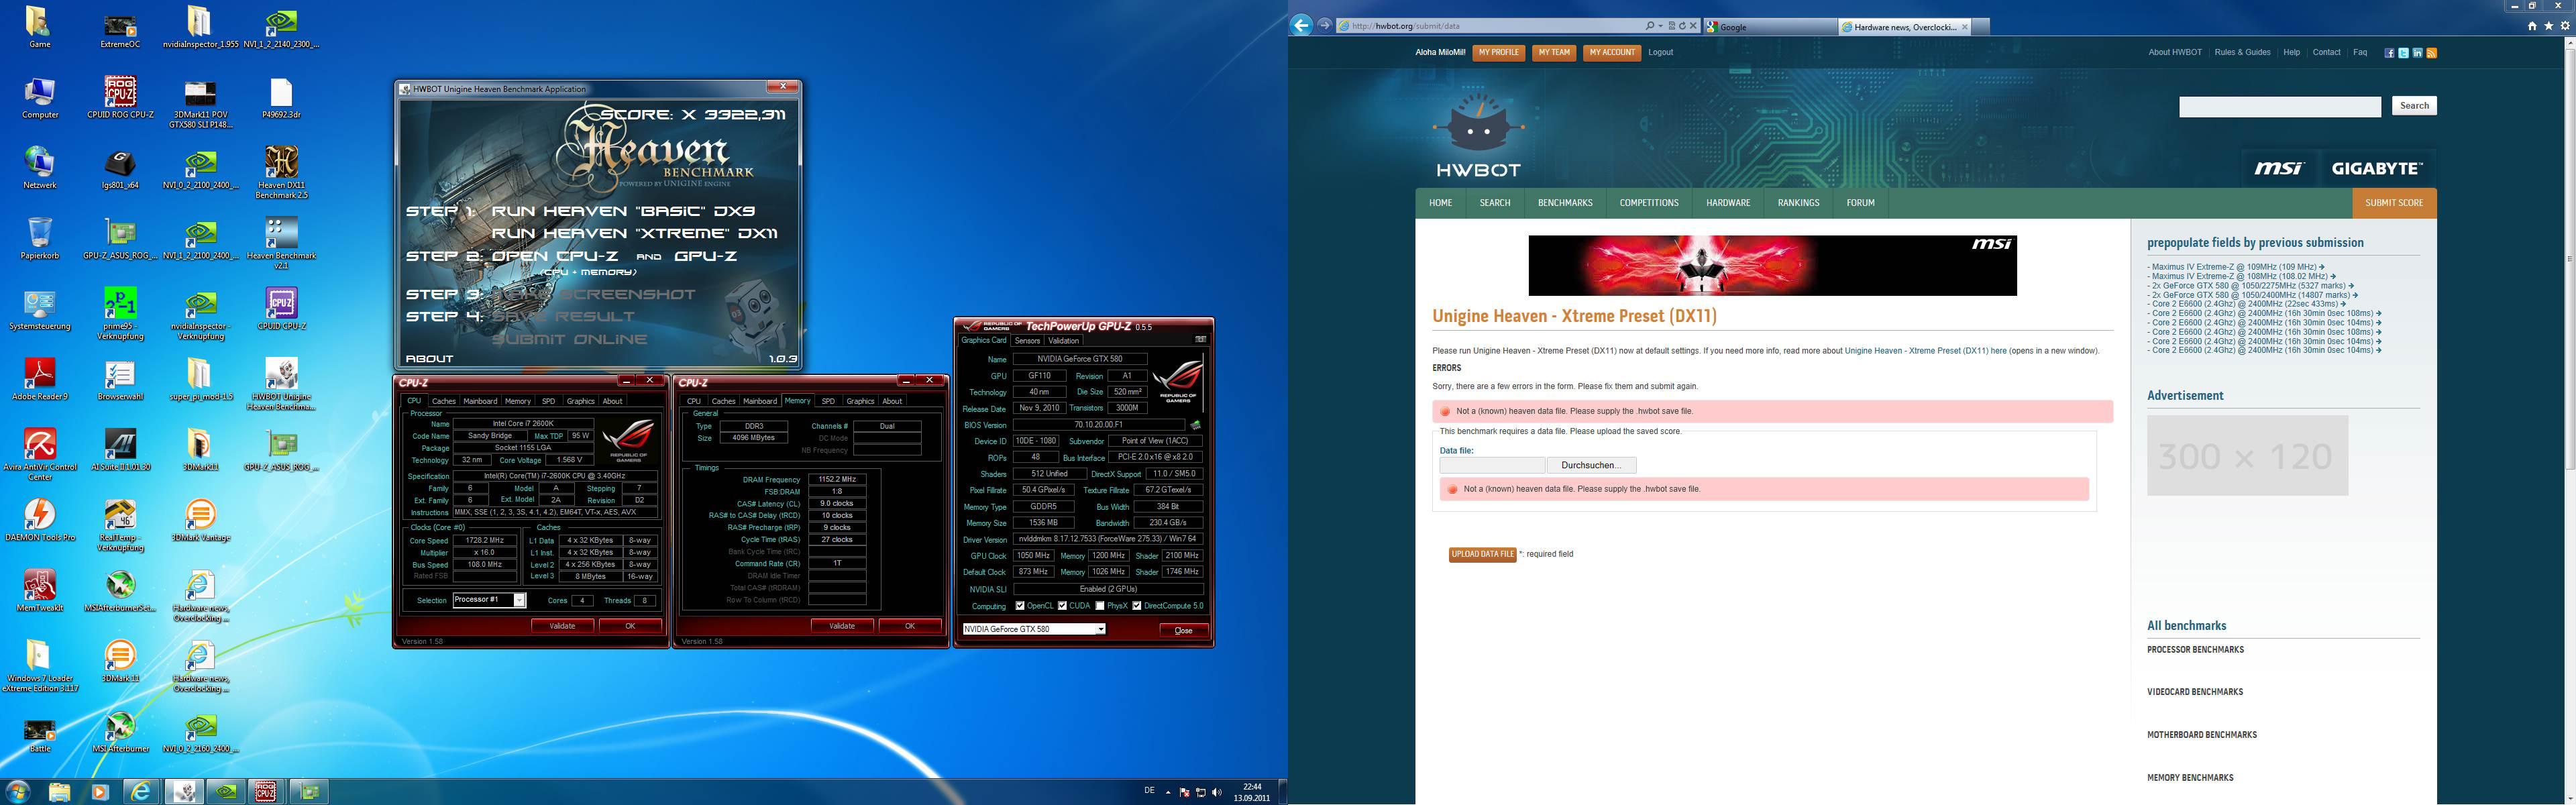
Task: Open browser favorites star icon
Action: 2548,26
